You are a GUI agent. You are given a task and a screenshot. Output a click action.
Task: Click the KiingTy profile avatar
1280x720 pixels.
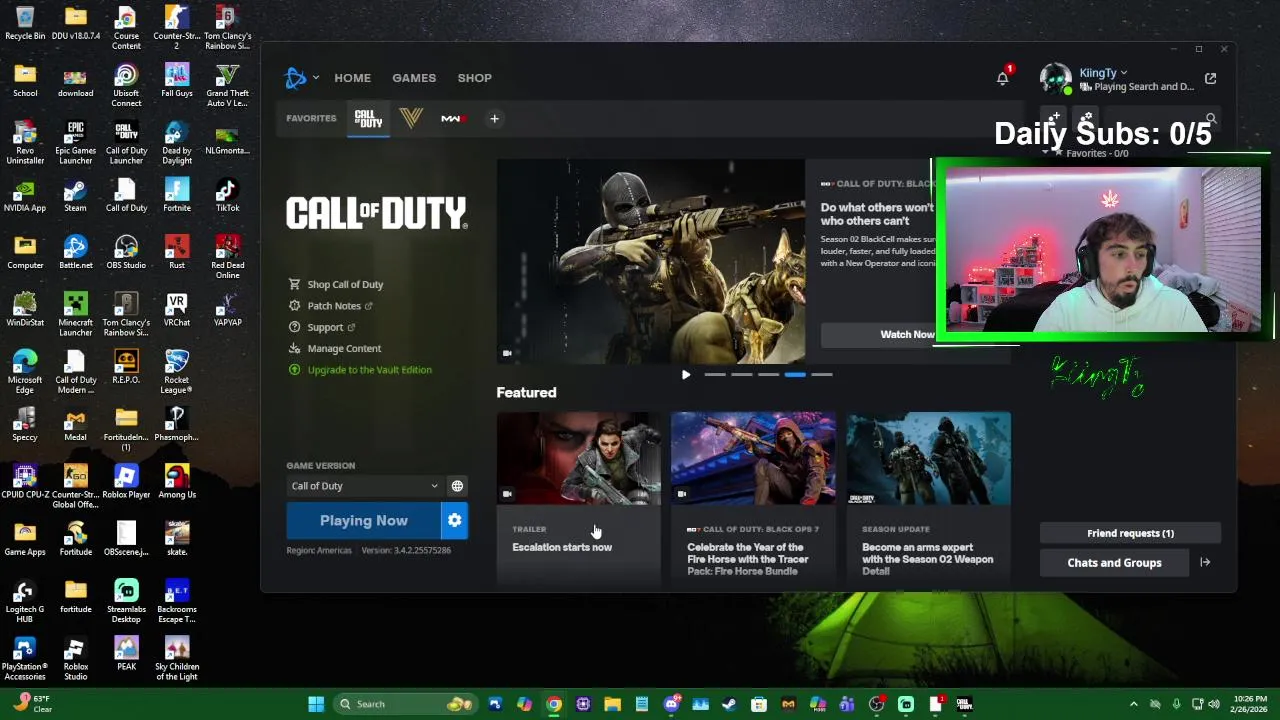1056,79
